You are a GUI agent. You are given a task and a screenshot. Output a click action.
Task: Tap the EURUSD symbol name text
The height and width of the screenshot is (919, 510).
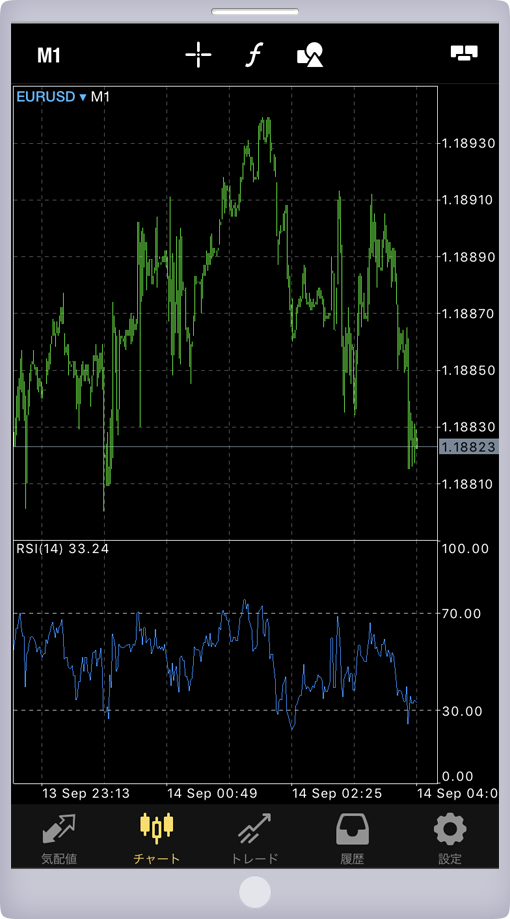[x=46, y=97]
